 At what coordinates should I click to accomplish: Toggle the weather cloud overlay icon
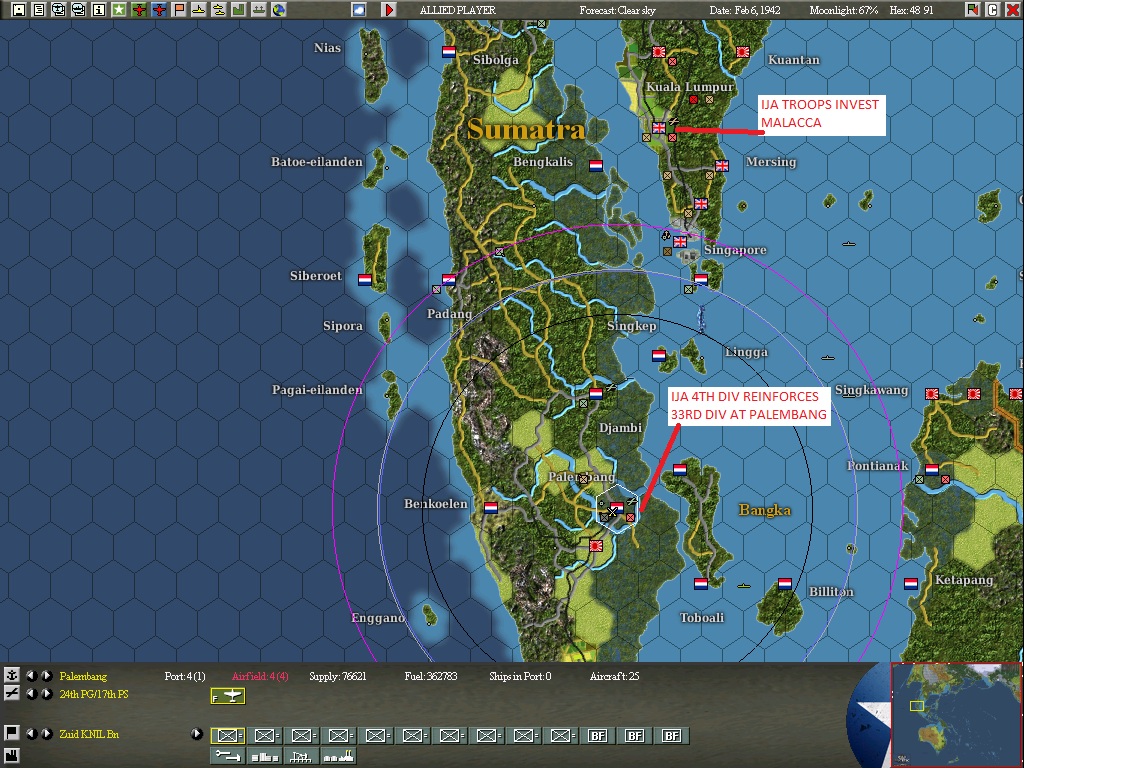359,9
